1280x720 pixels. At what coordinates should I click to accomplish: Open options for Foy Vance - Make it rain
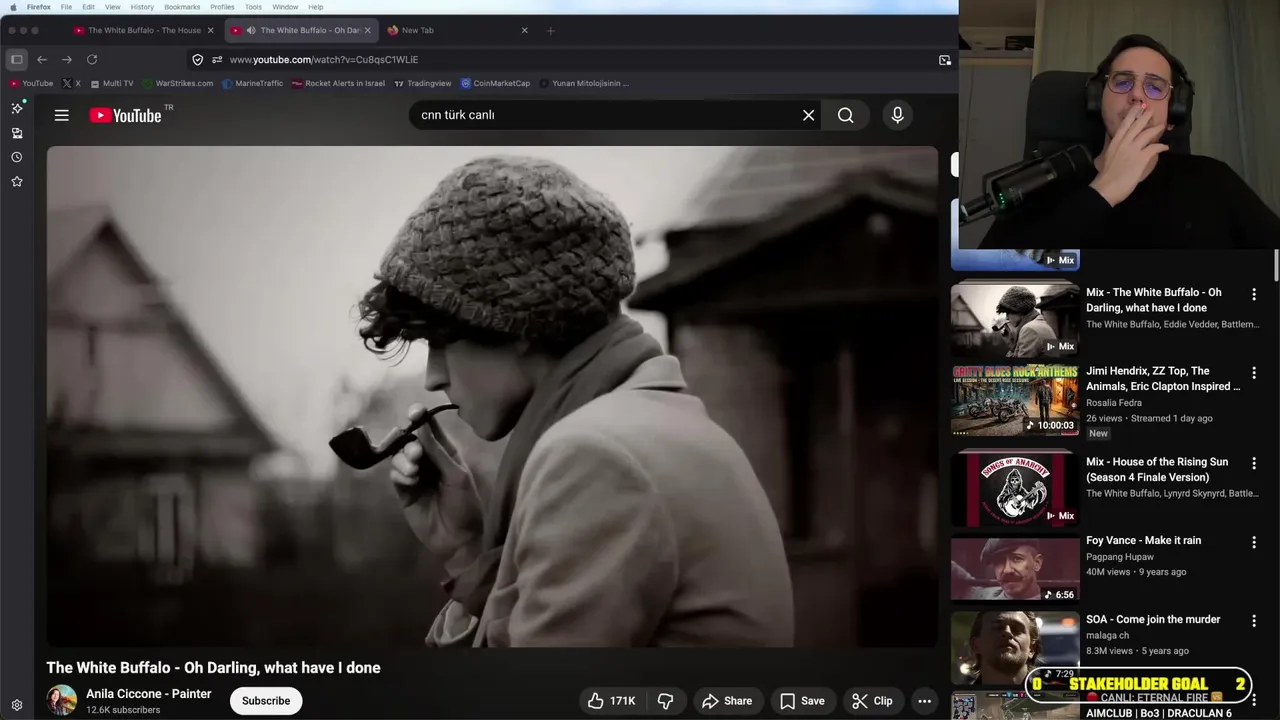[x=1254, y=542]
